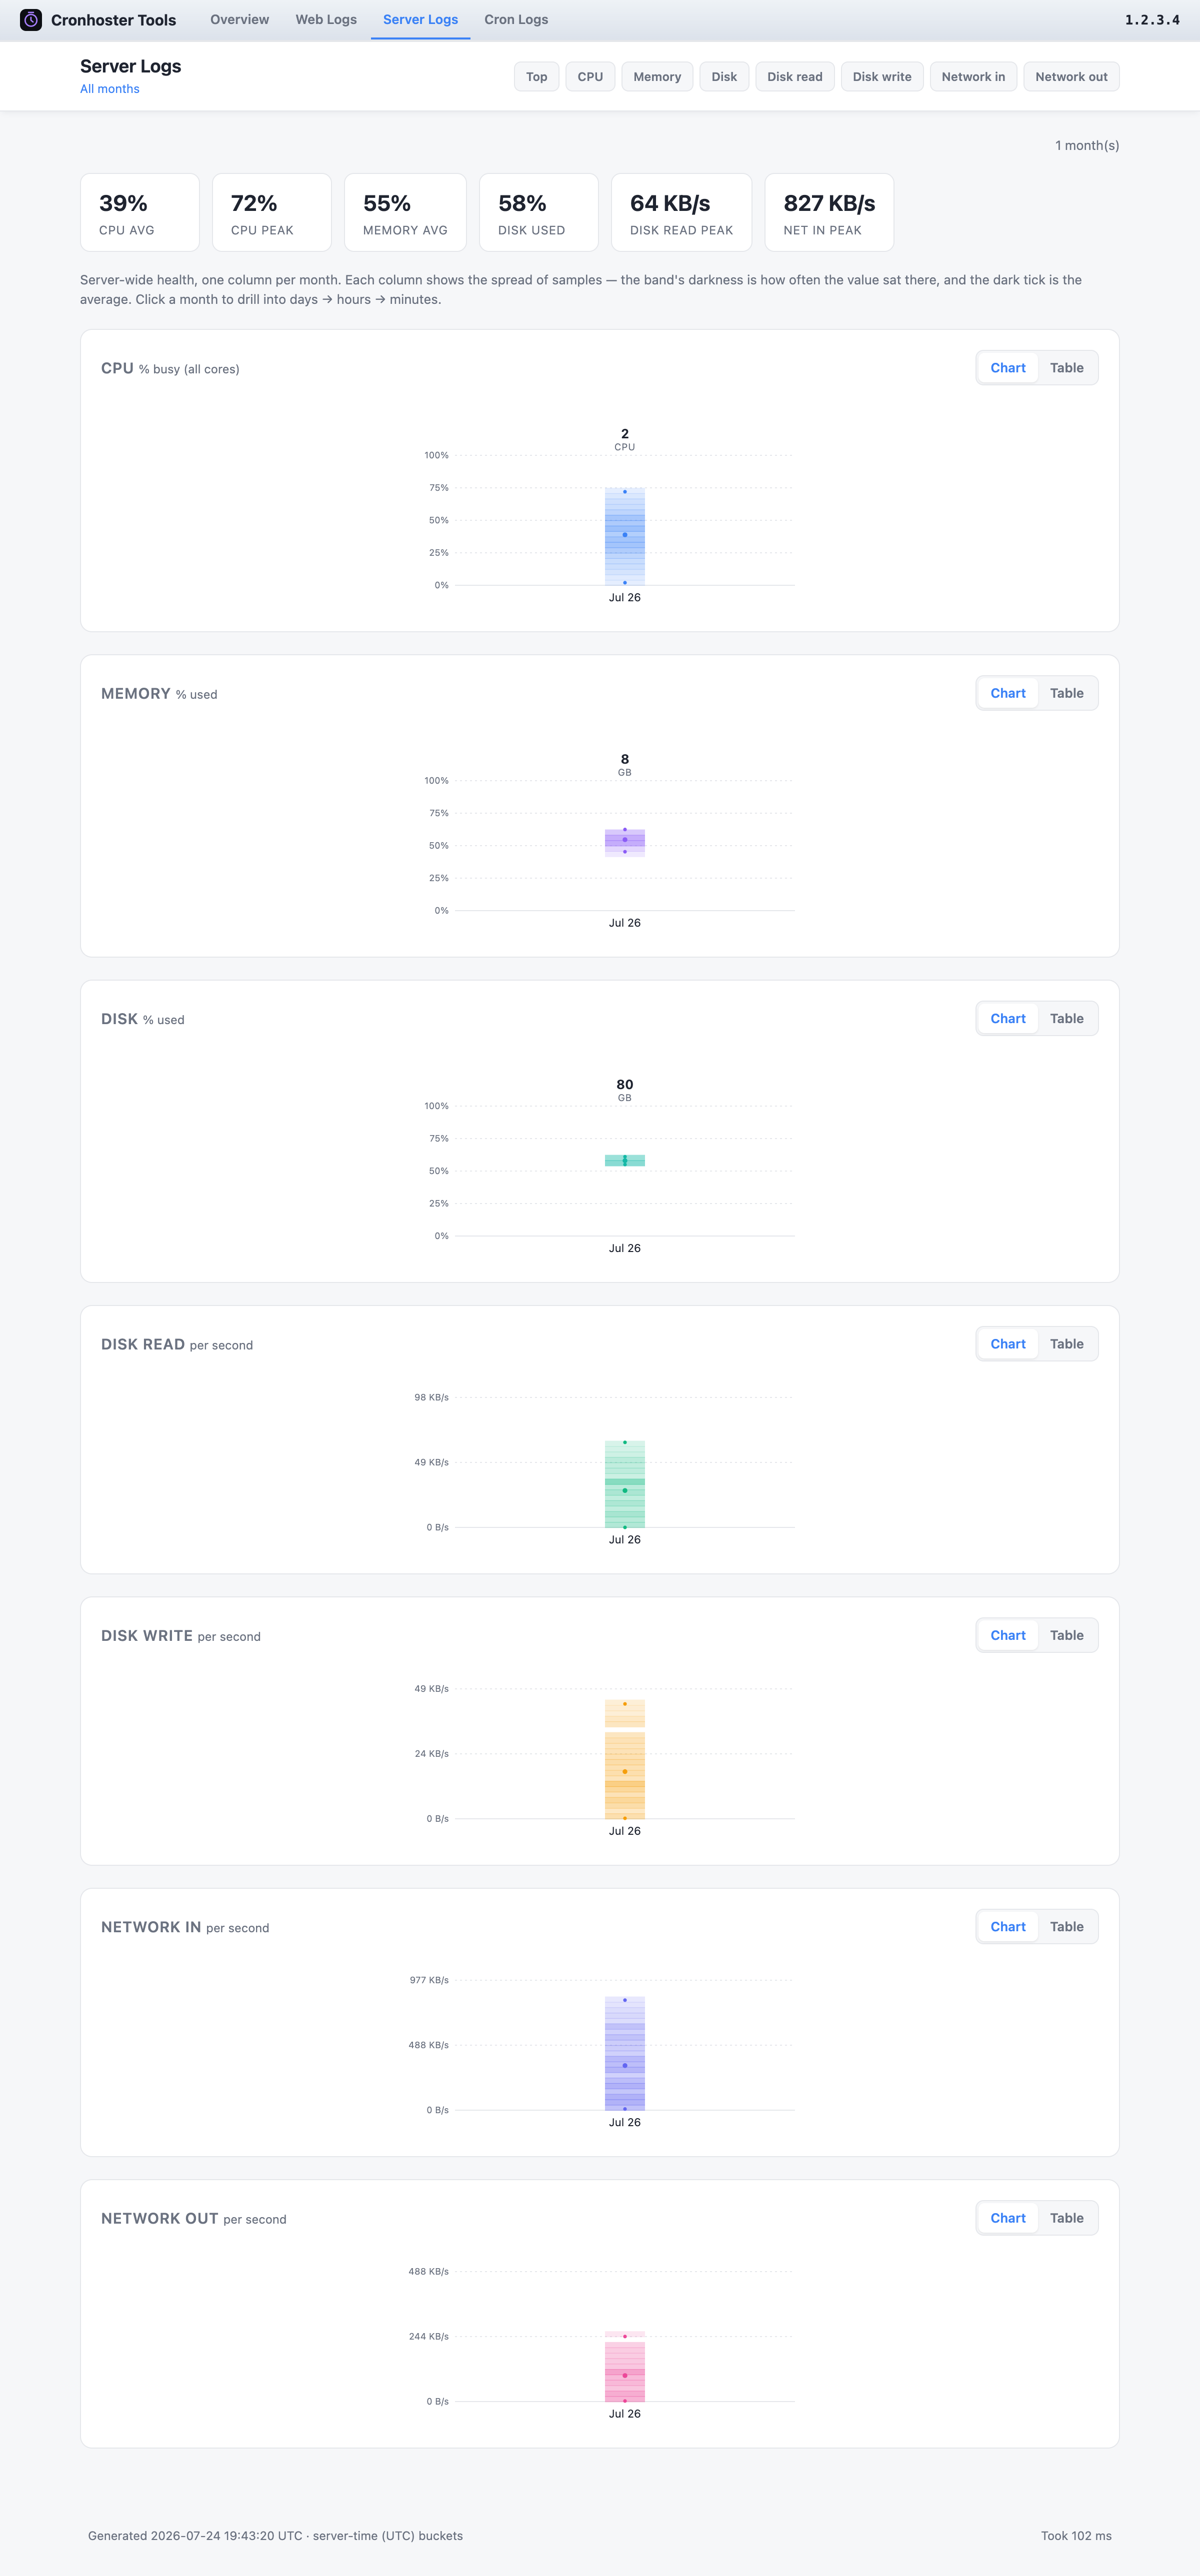Click the 39% CPU AVG card

click(140, 212)
